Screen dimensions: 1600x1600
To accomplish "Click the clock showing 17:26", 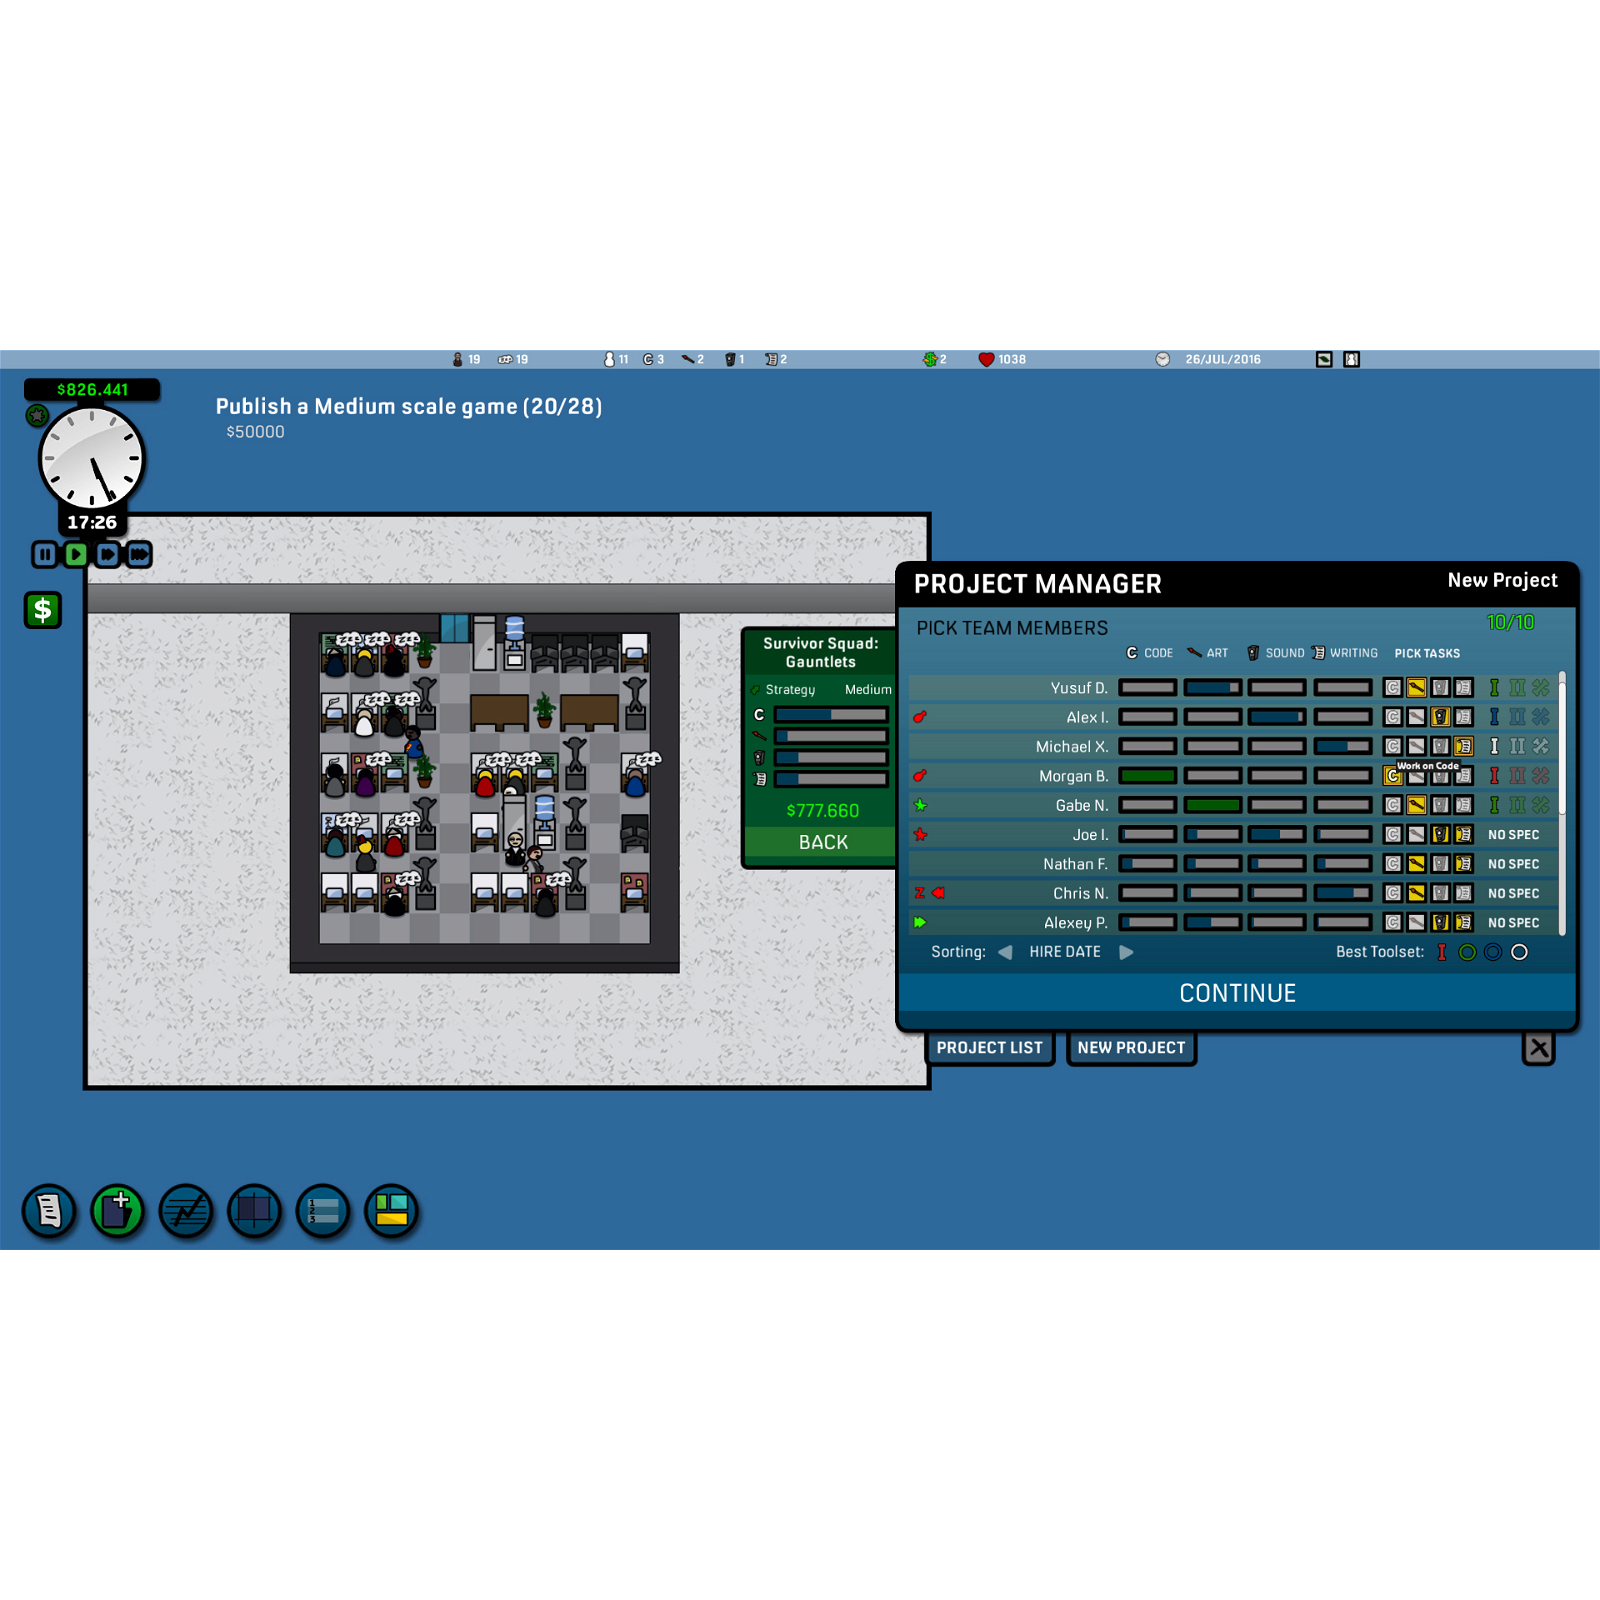I will point(92,458).
